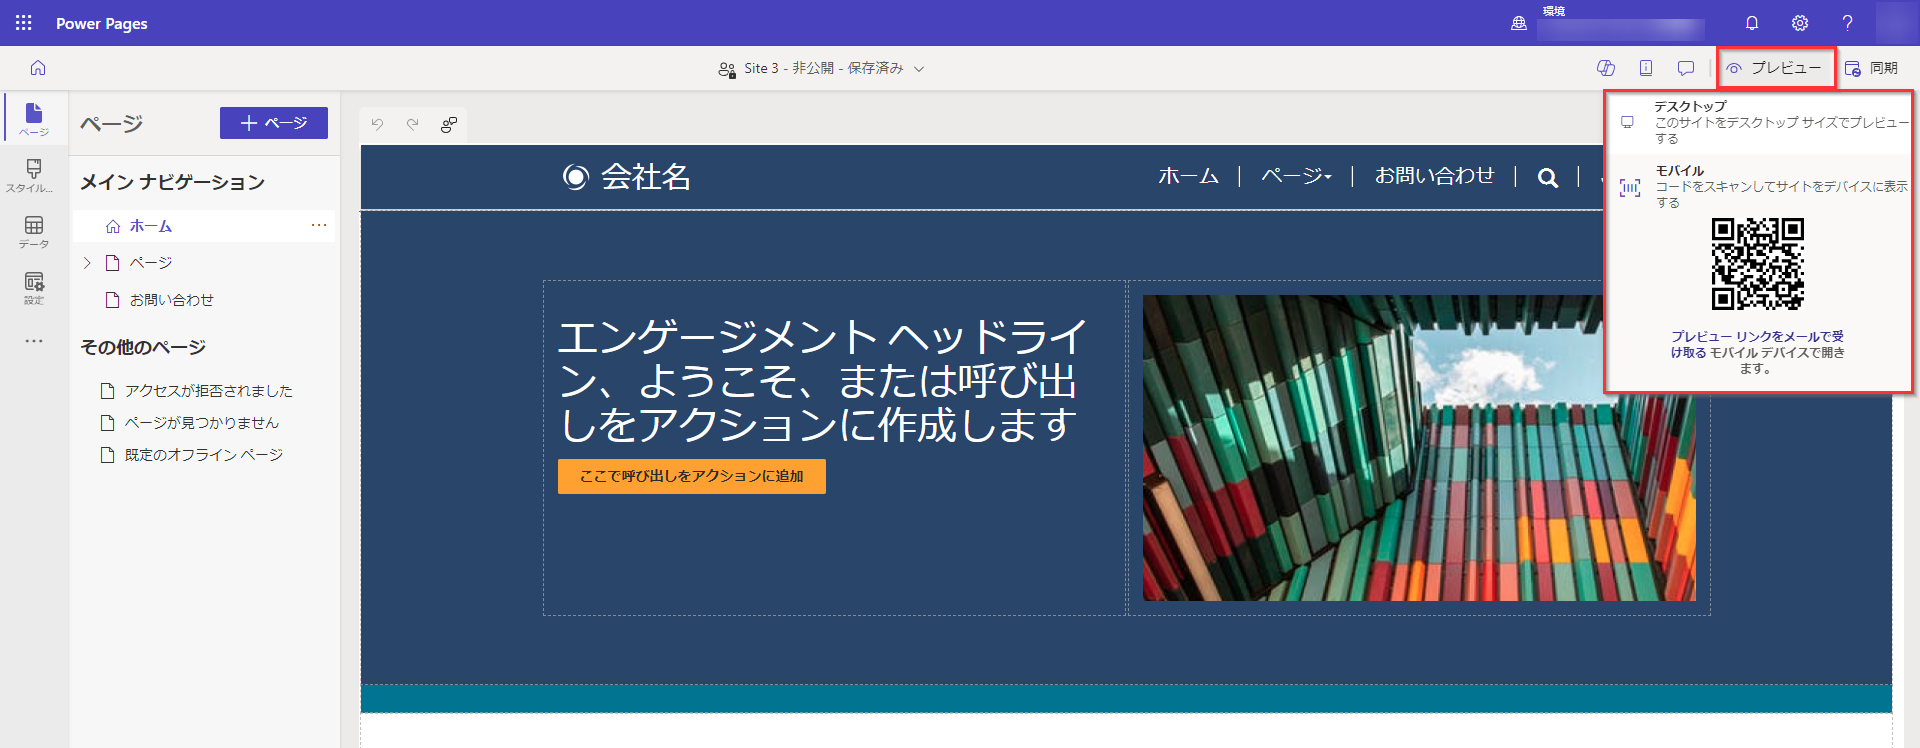Click the search magnifier in site header
The height and width of the screenshot is (748, 1920).
tap(1548, 178)
